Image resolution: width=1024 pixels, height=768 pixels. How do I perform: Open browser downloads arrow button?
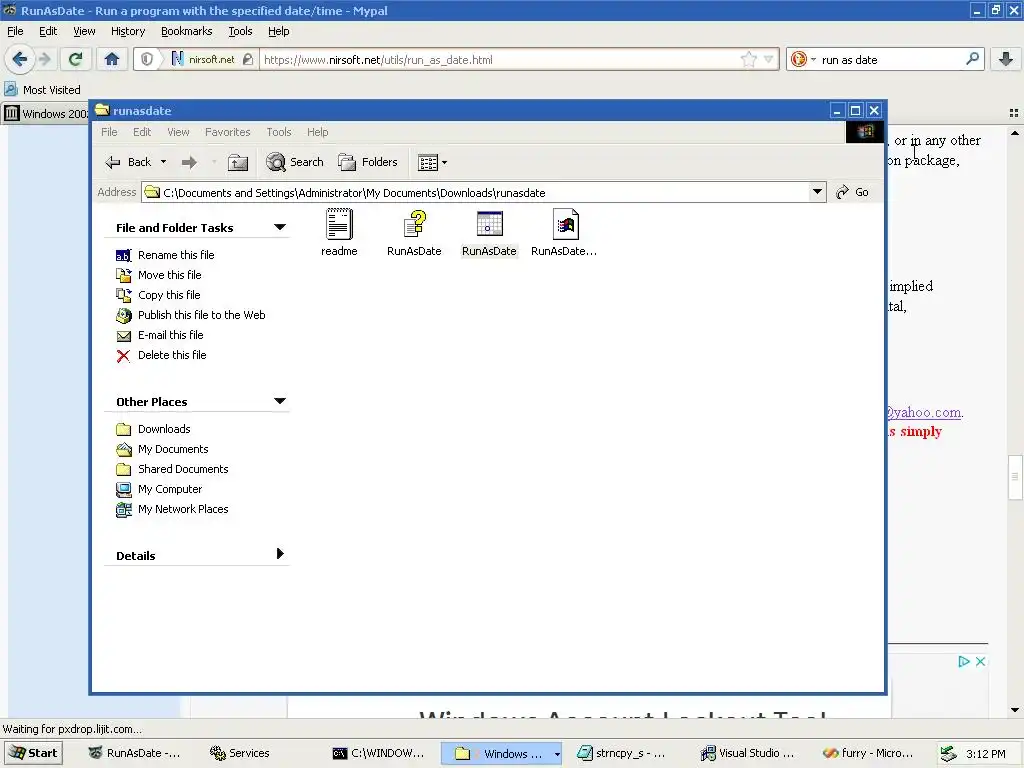(1006, 59)
